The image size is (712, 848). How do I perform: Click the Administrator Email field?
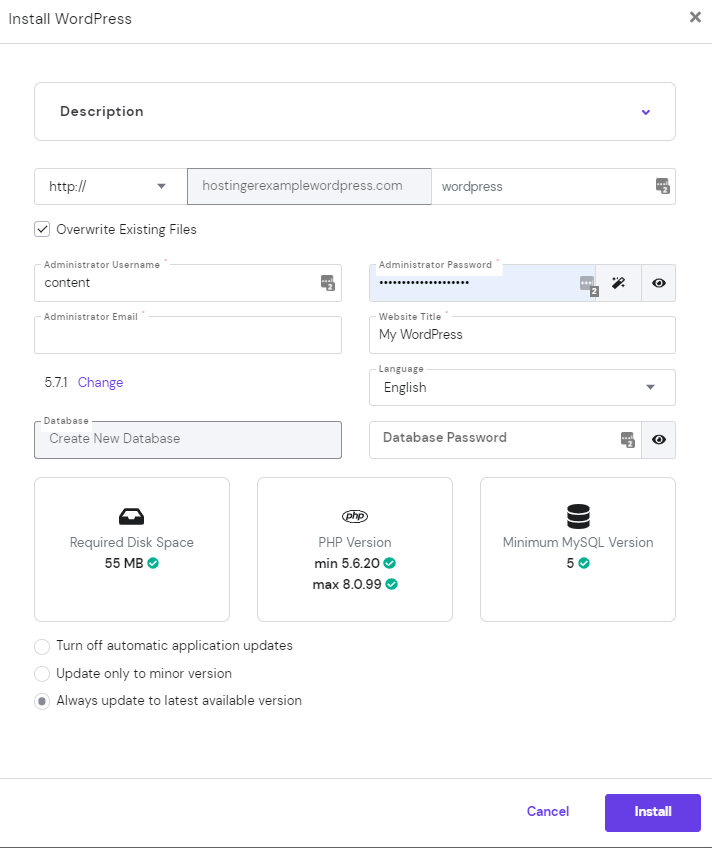(188, 335)
